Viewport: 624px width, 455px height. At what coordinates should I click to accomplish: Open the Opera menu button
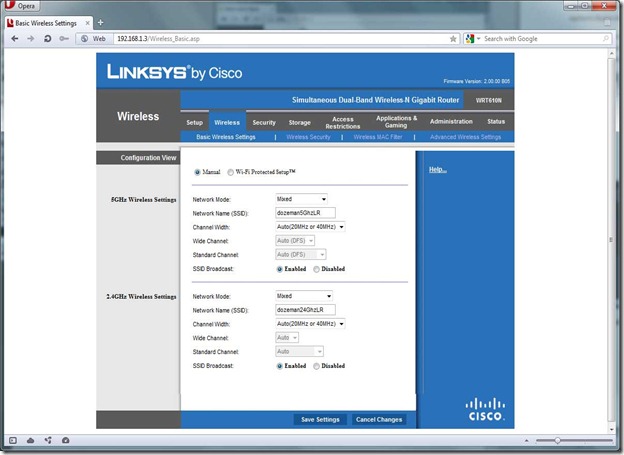click(20, 6)
